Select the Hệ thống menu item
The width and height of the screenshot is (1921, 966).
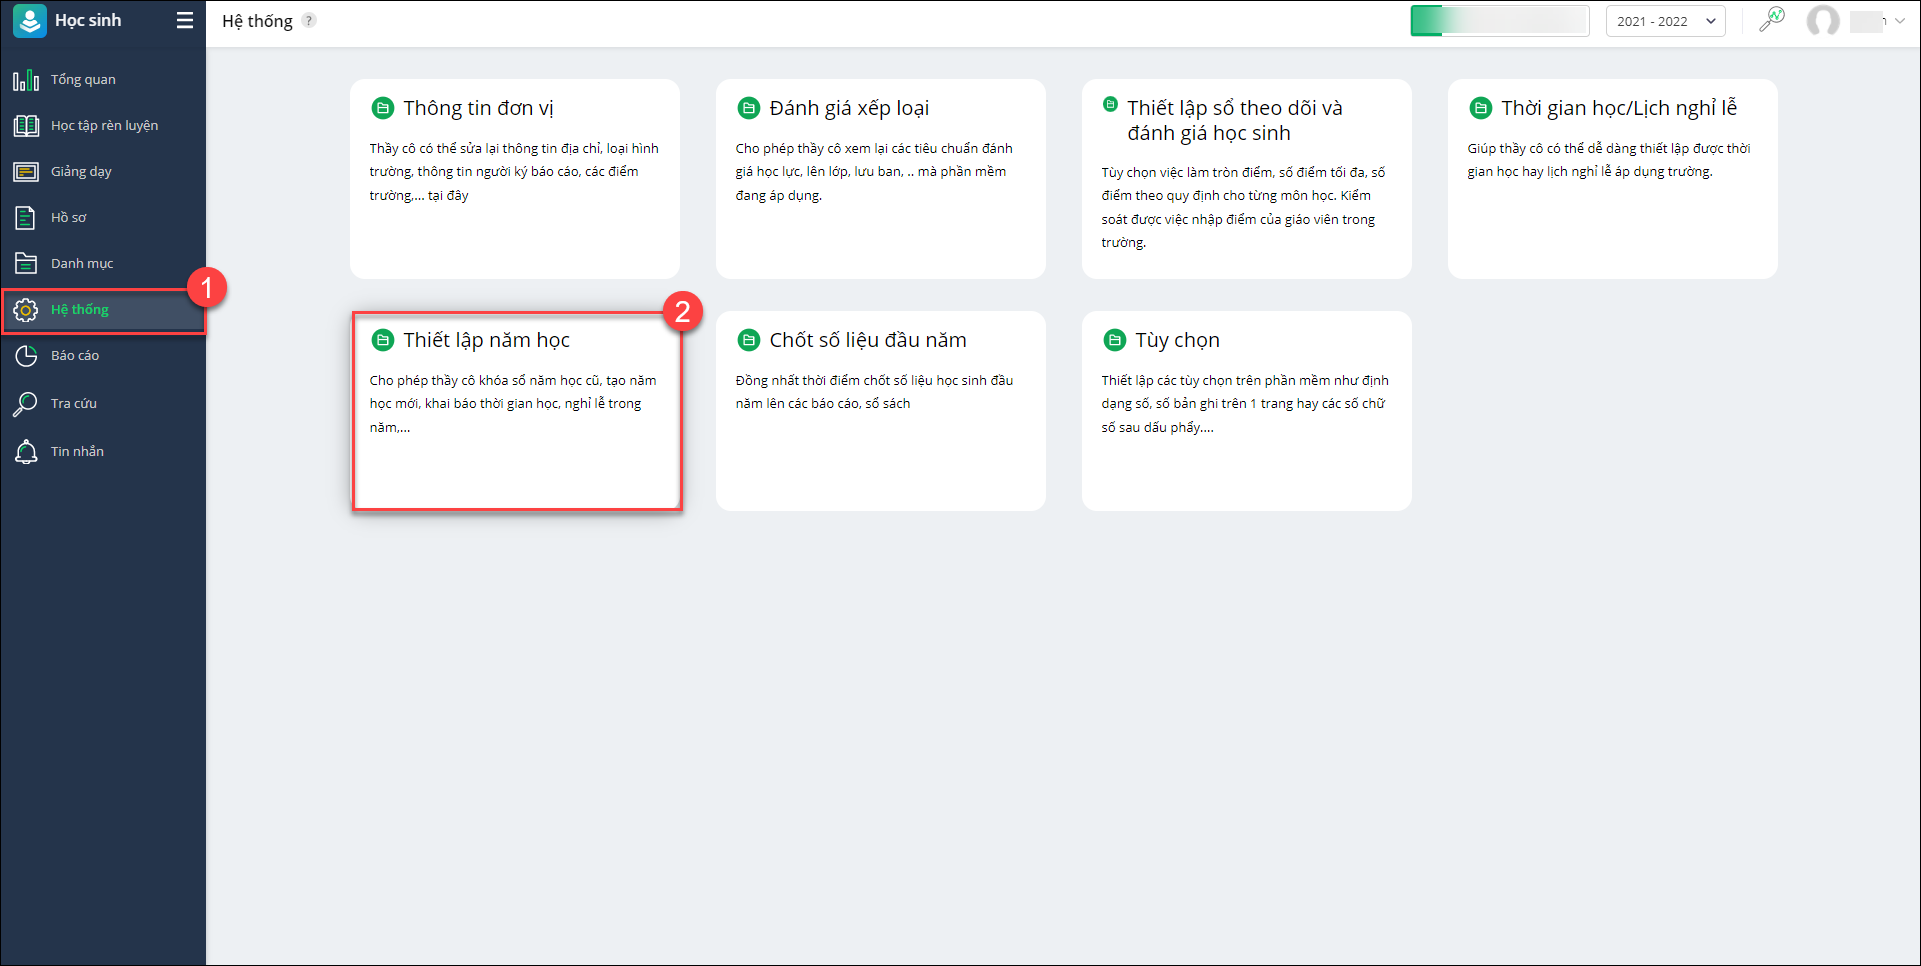tap(104, 310)
